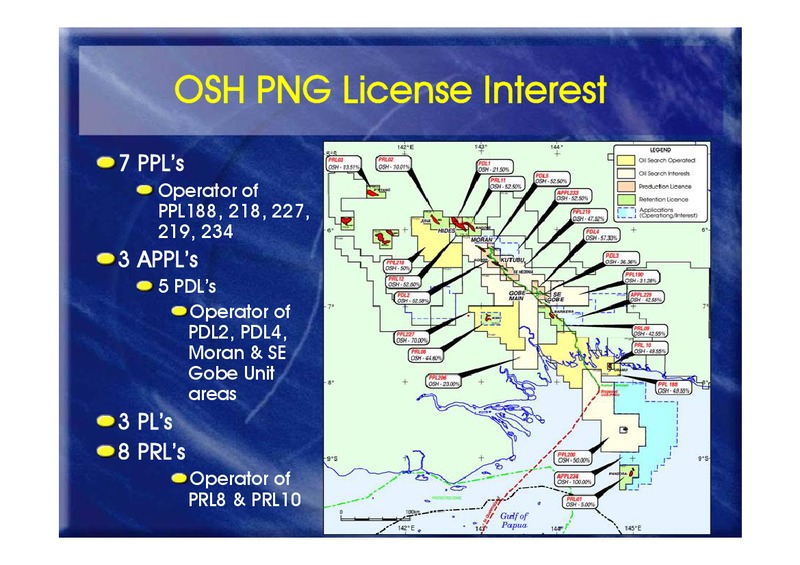Click the PRL01 OSH 5.00% callout

click(x=580, y=501)
